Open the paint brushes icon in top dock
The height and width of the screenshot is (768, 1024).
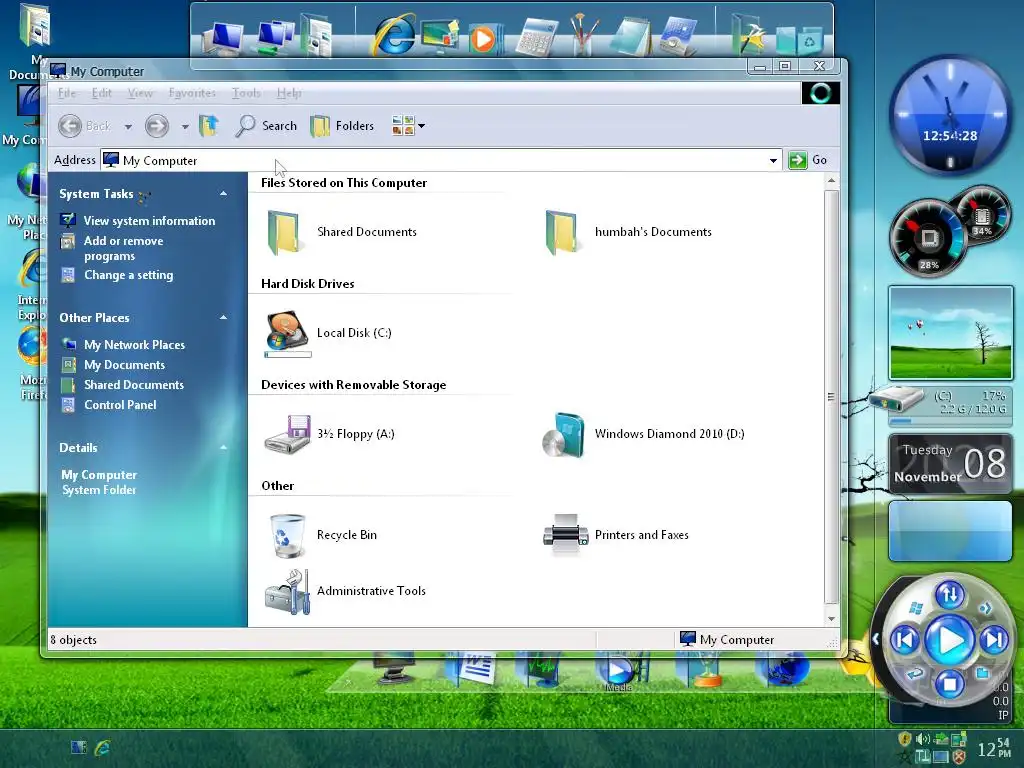(x=584, y=35)
